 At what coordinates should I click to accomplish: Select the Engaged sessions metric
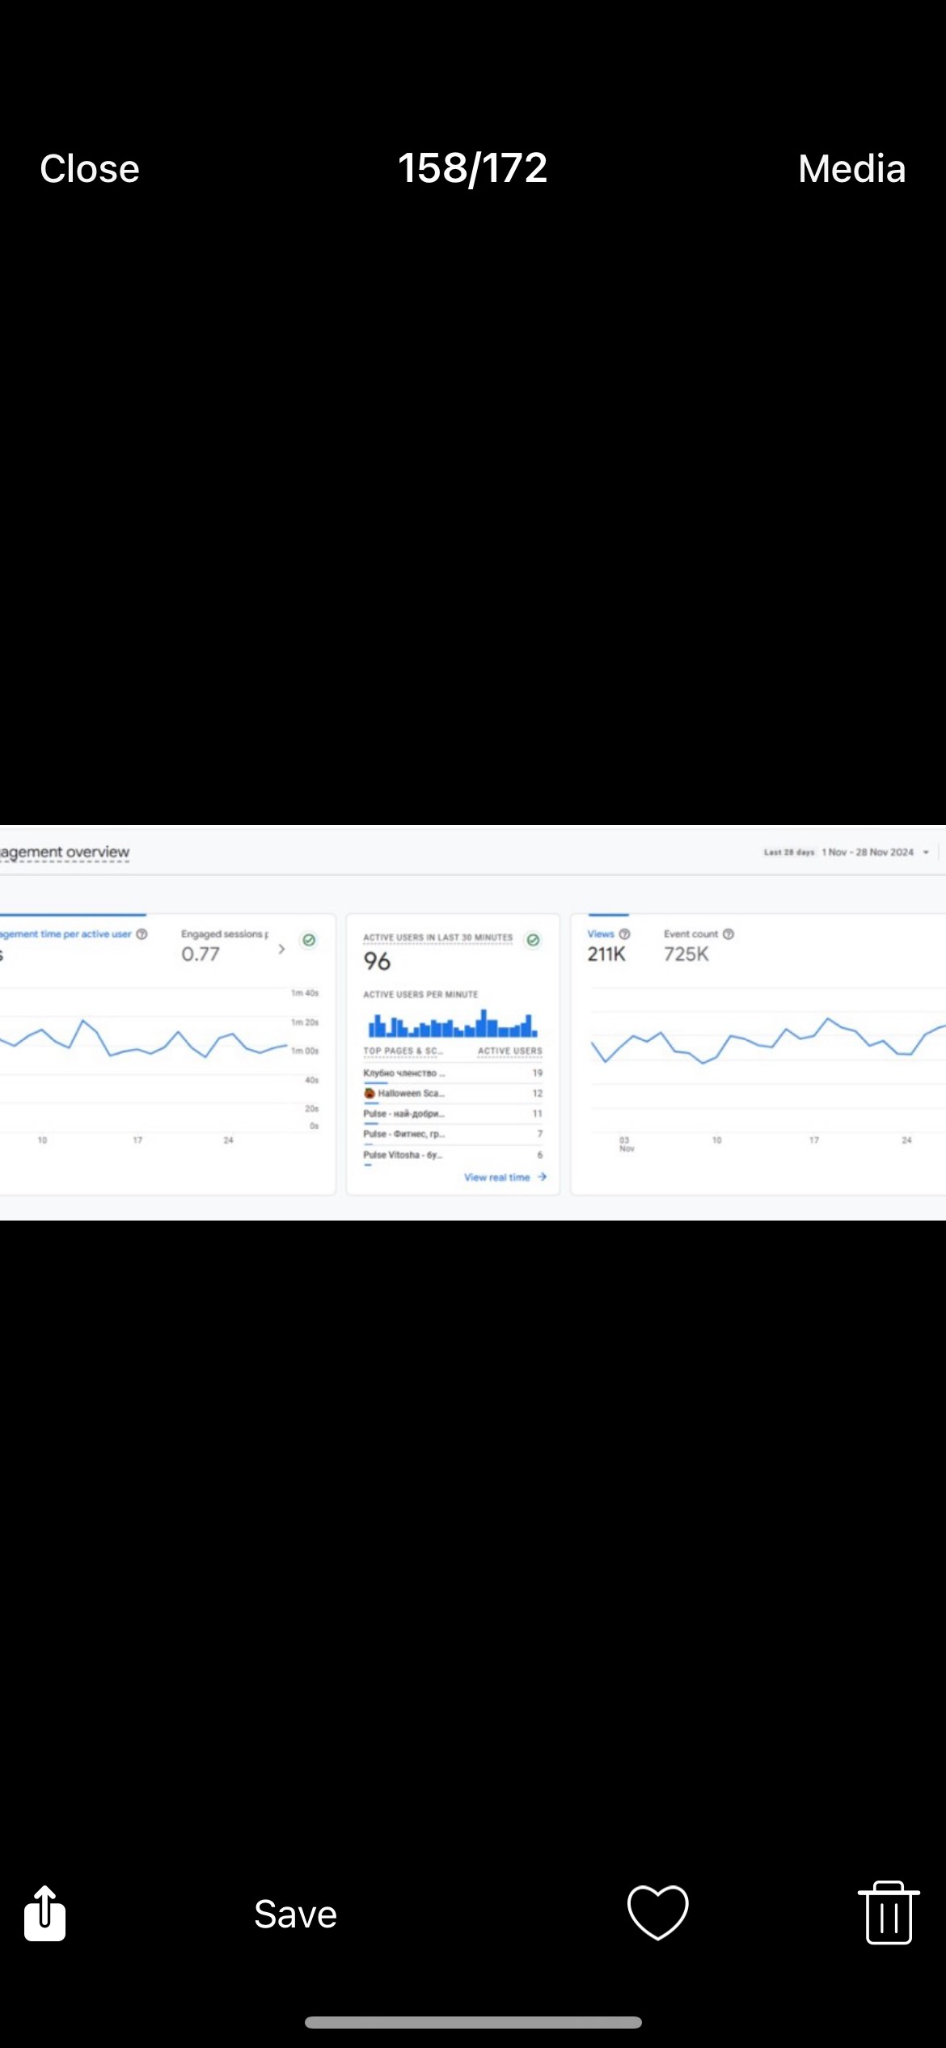[222, 946]
